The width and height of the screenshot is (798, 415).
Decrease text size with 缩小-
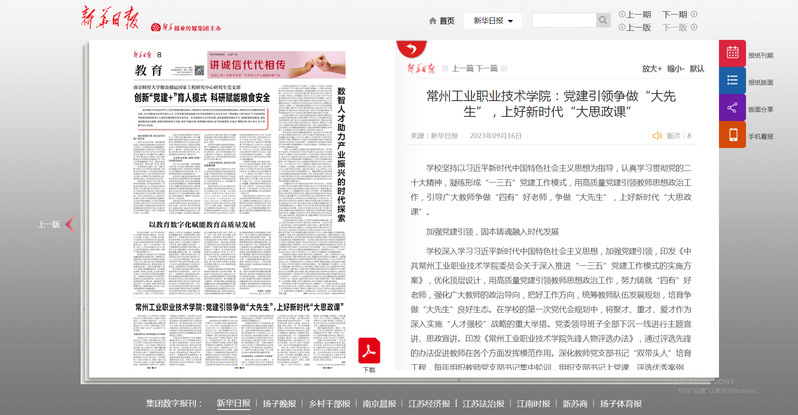[x=675, y=69]
